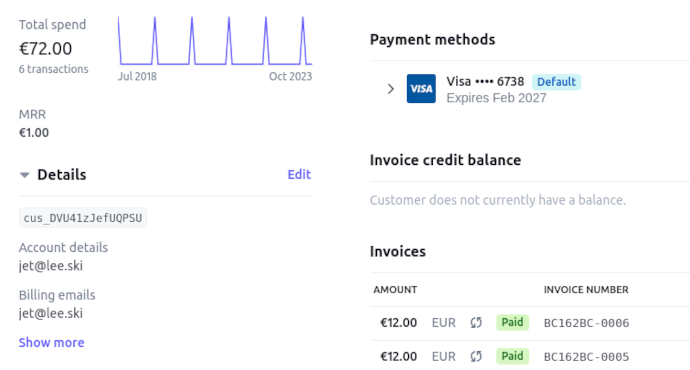Click the account email jet@lee.ski
The width and height of the screenshot is (690, 370).
[51, 266]
